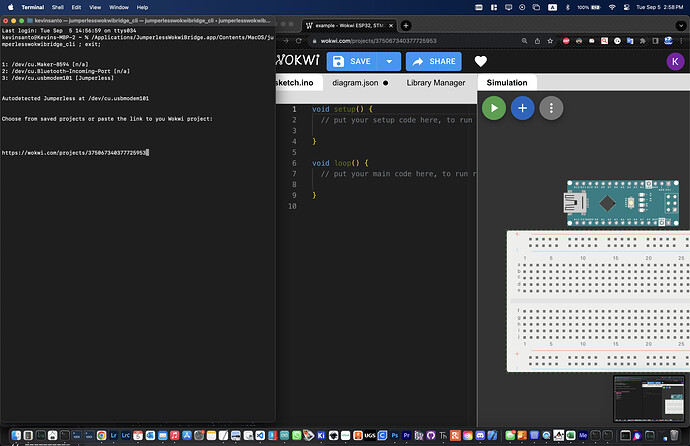
Task: Click the SHARE button
Action: [433, 61]
